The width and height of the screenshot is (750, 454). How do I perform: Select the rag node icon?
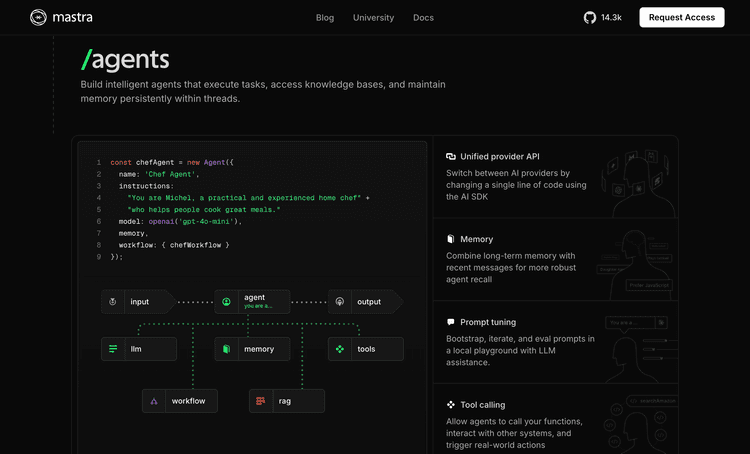(260, 401)
